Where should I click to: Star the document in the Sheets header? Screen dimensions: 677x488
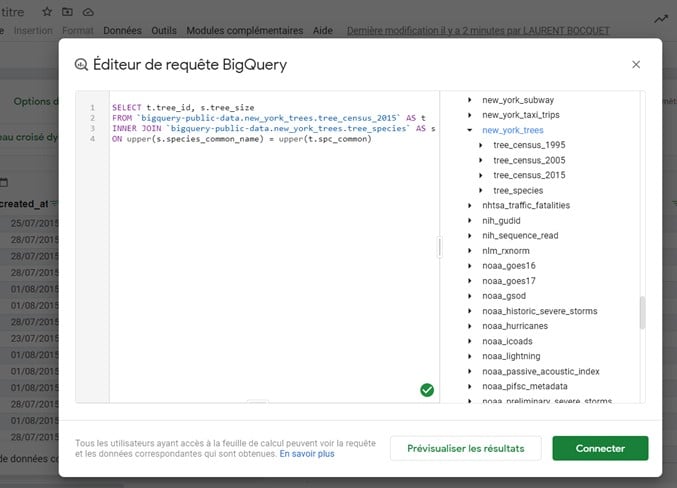(x=47, y=12)
